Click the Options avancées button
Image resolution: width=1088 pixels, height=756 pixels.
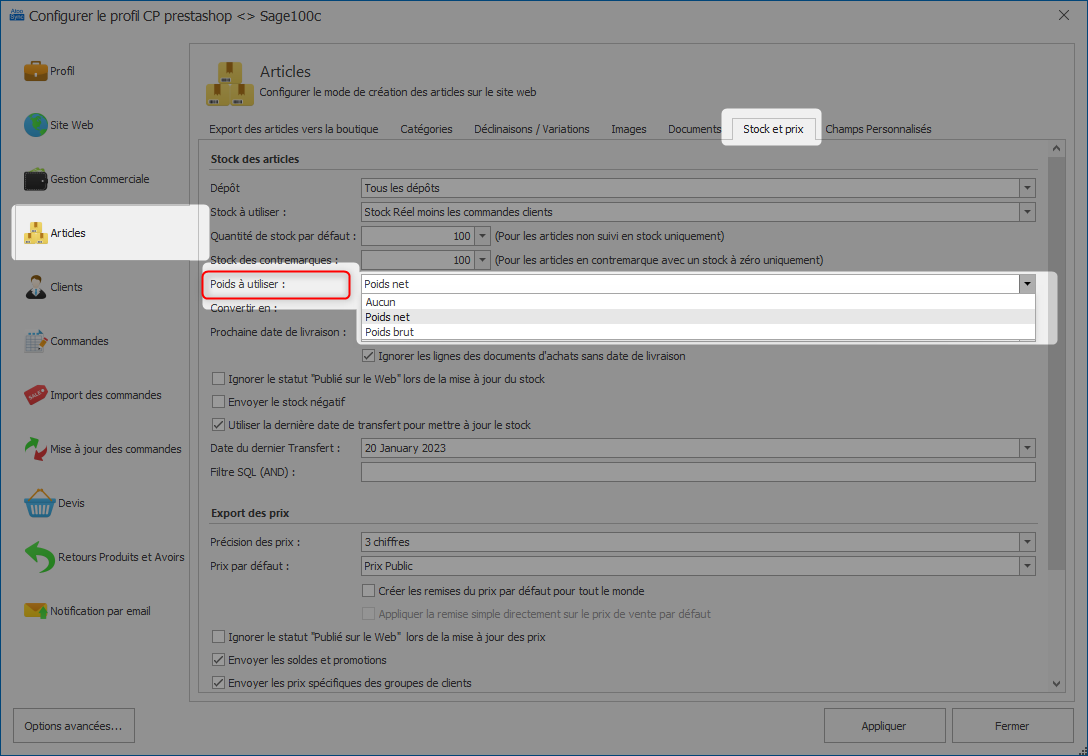coord(74,725)
